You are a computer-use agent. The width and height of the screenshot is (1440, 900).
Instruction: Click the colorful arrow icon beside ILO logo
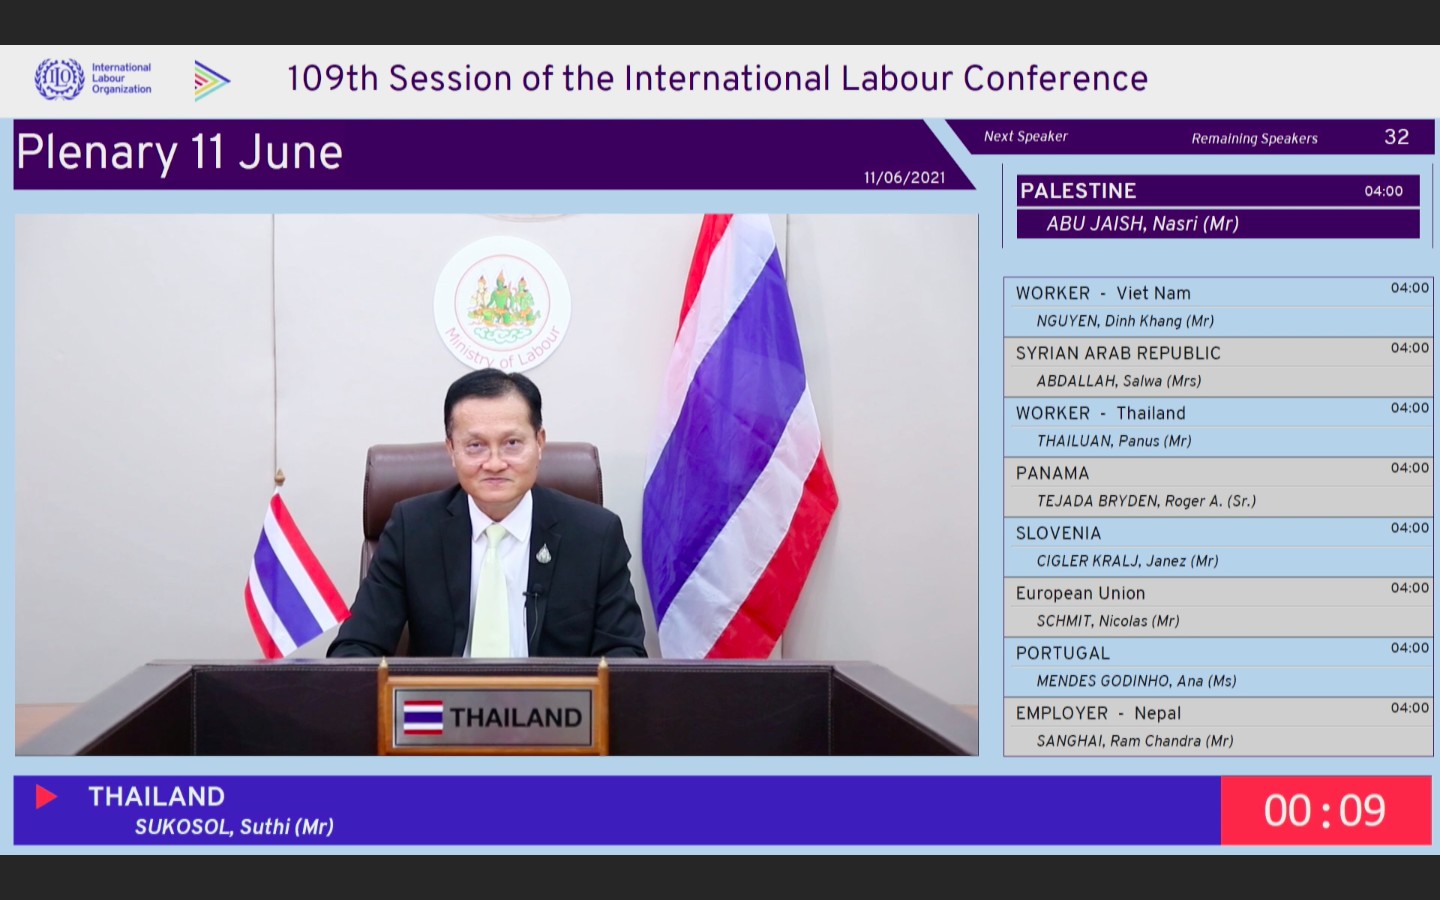point(211,80)
